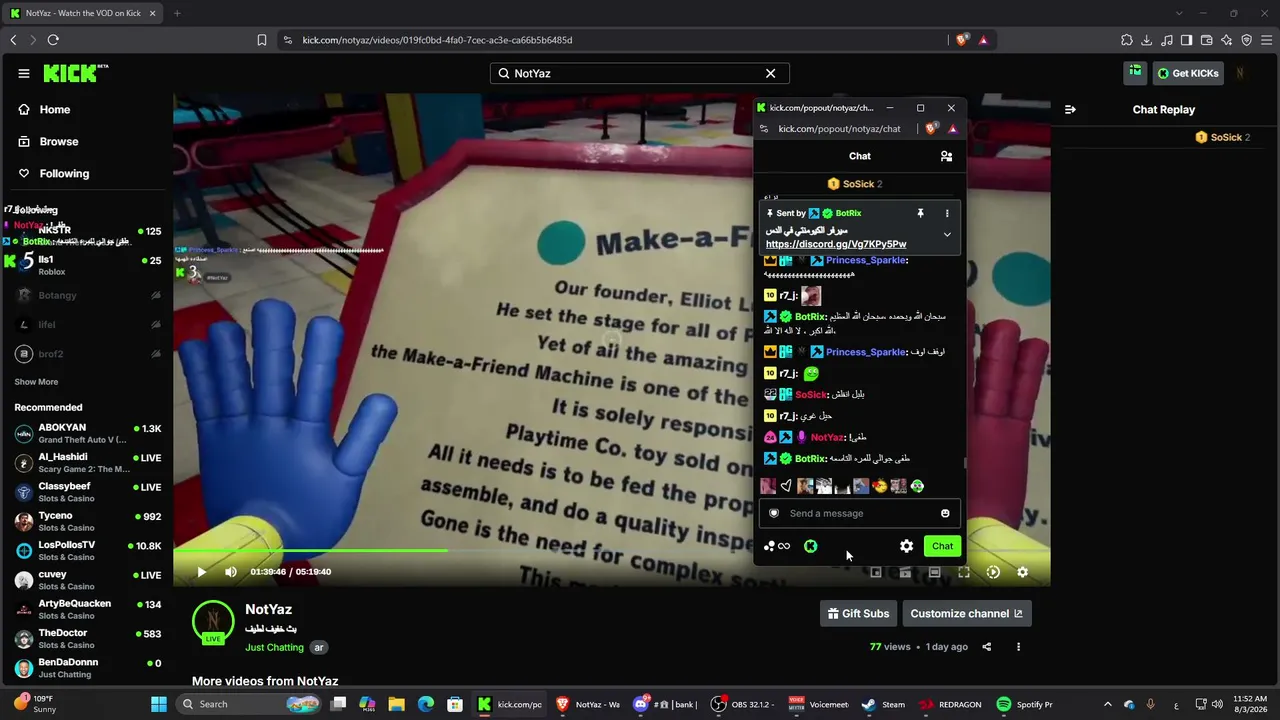Open the cuvey recommended channel
The height and width of the screenshot is (720, 1280).
(88, 580)
